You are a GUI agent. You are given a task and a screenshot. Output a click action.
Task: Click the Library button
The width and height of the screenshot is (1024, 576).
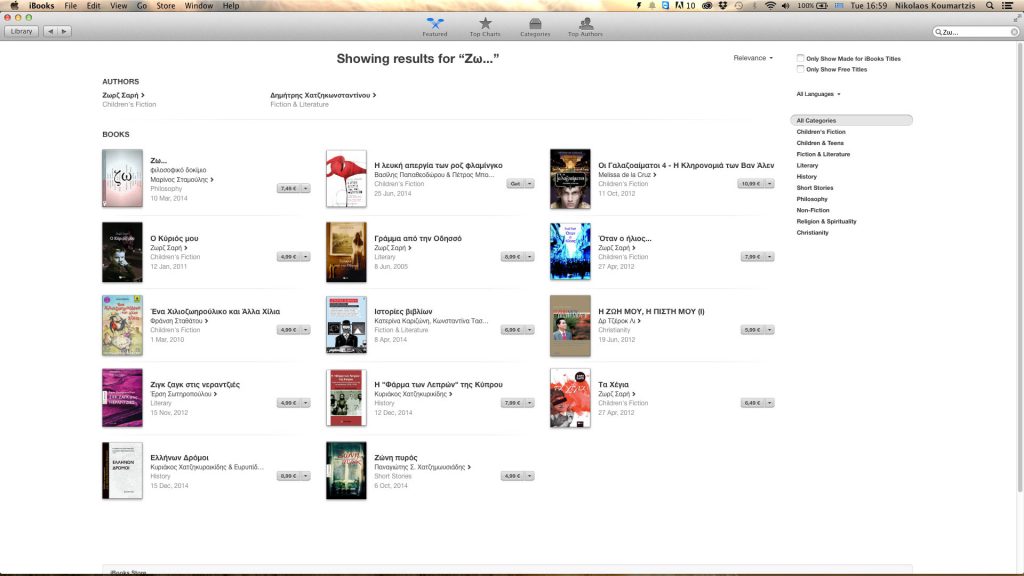(22, 31)
